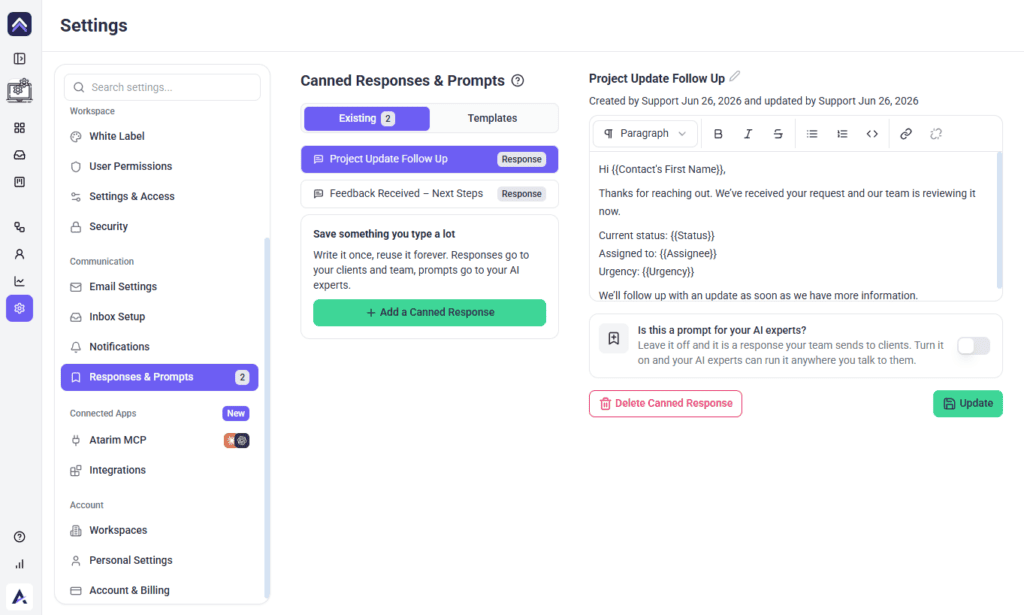This screenshot has width=1024, height=615.
Task: Switch to the Templates tab
Action: tap(492, 118)
